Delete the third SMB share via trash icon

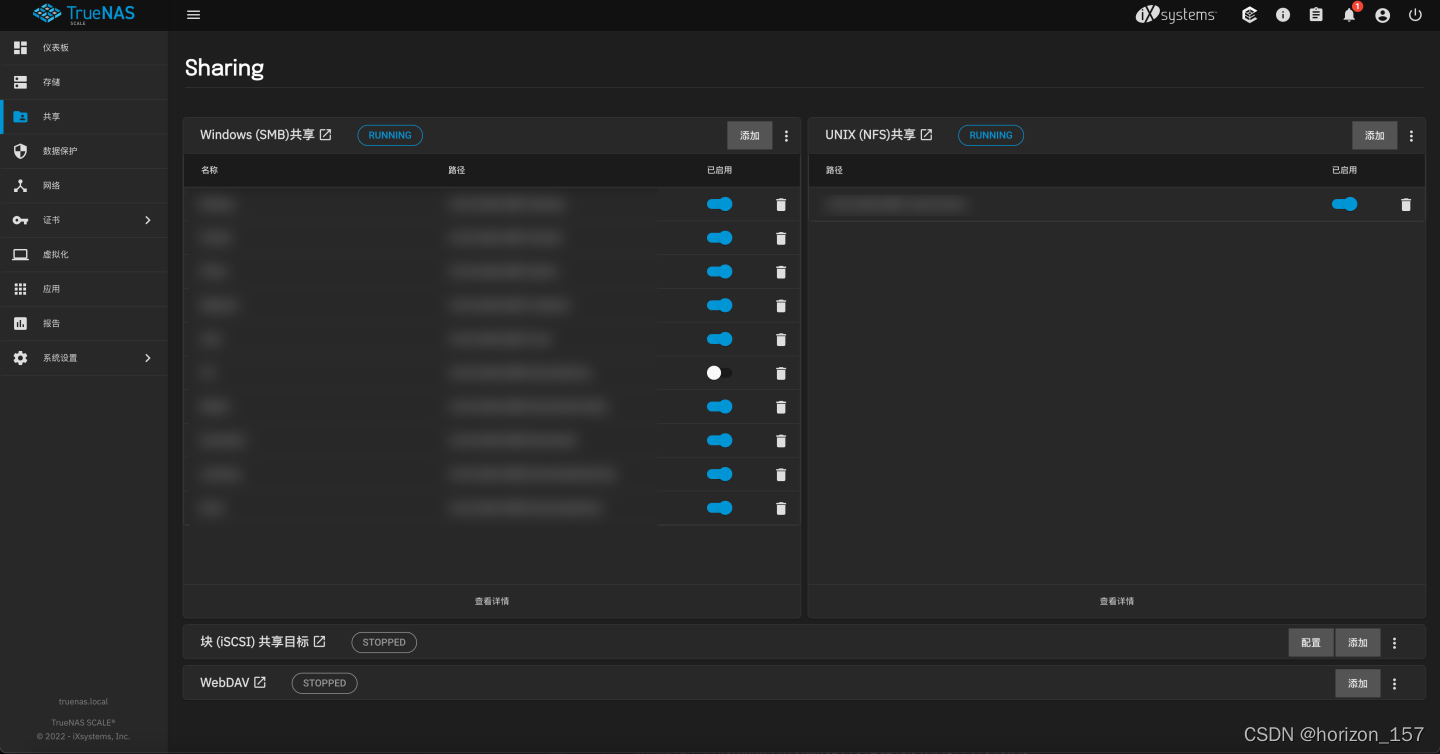(x=781, y=272)
